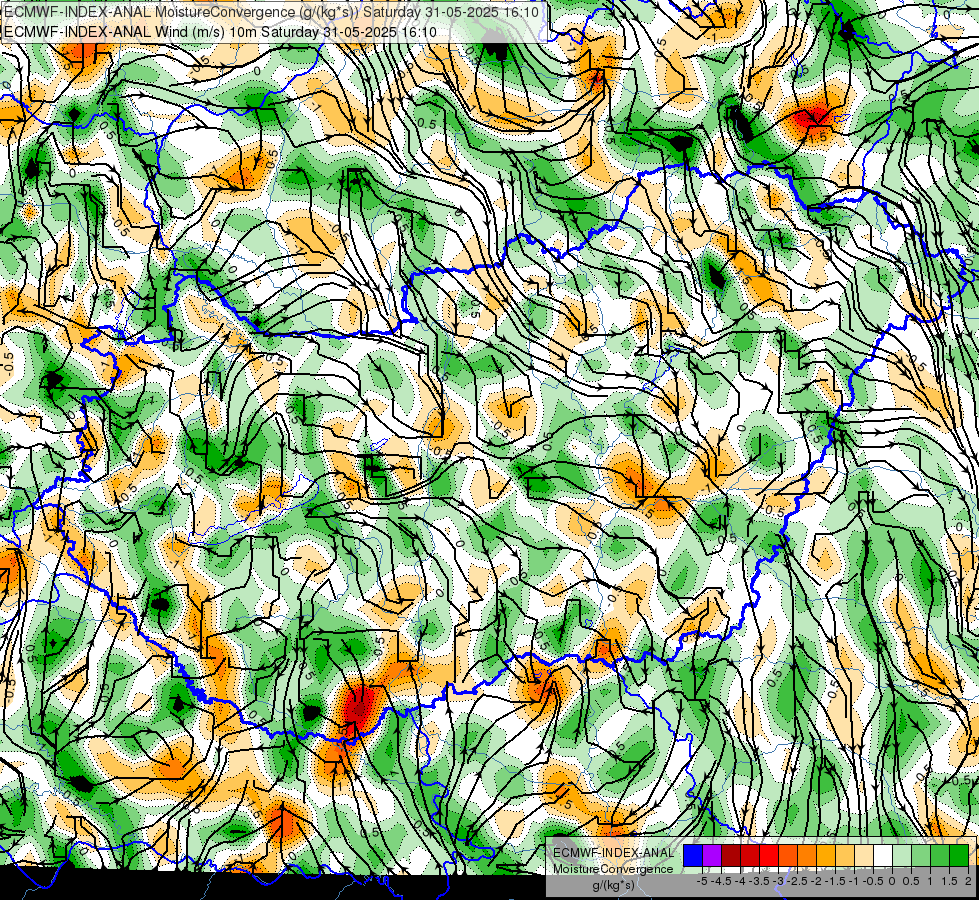Click the -2 tick label on the legend

point(817,881)
